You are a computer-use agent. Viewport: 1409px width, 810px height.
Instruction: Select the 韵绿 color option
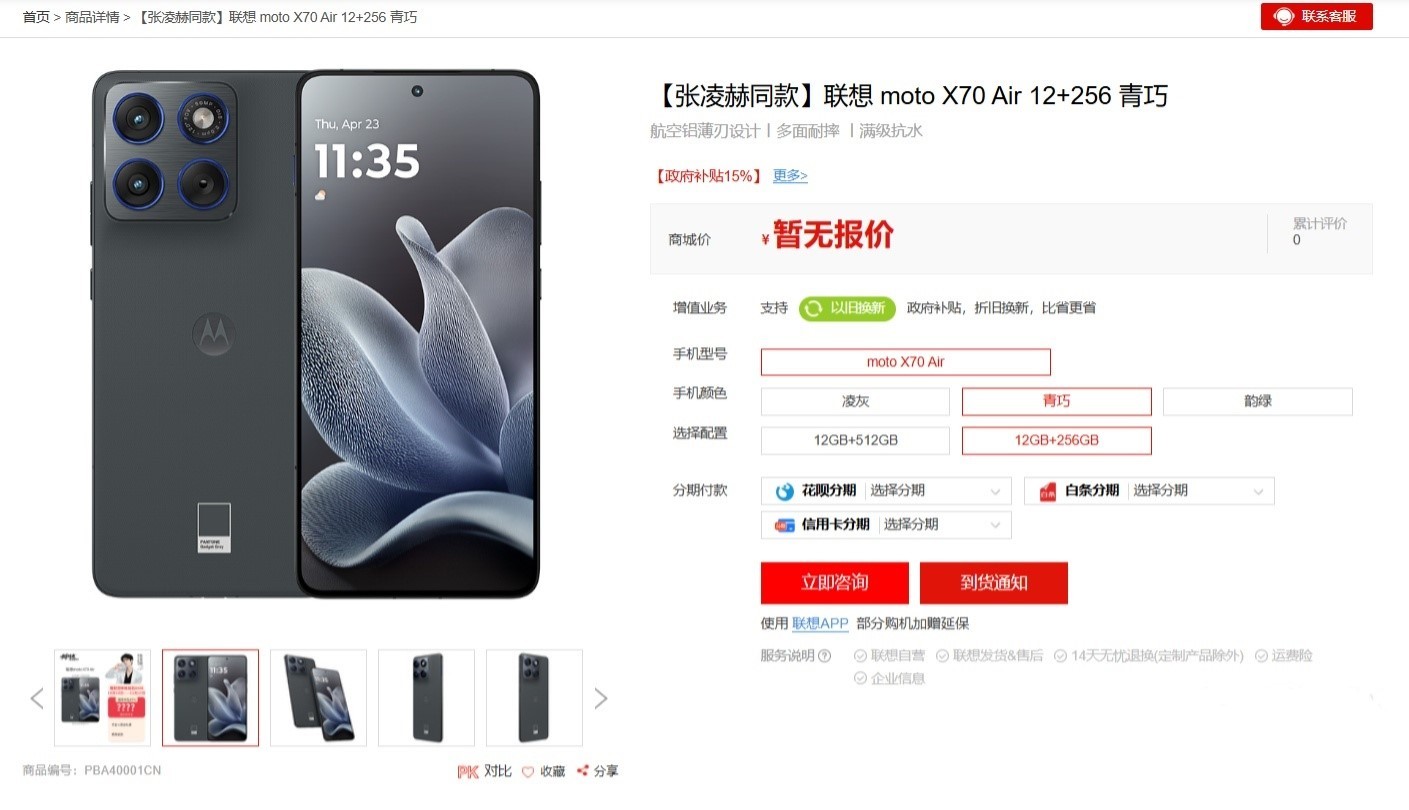[1257, 401]
